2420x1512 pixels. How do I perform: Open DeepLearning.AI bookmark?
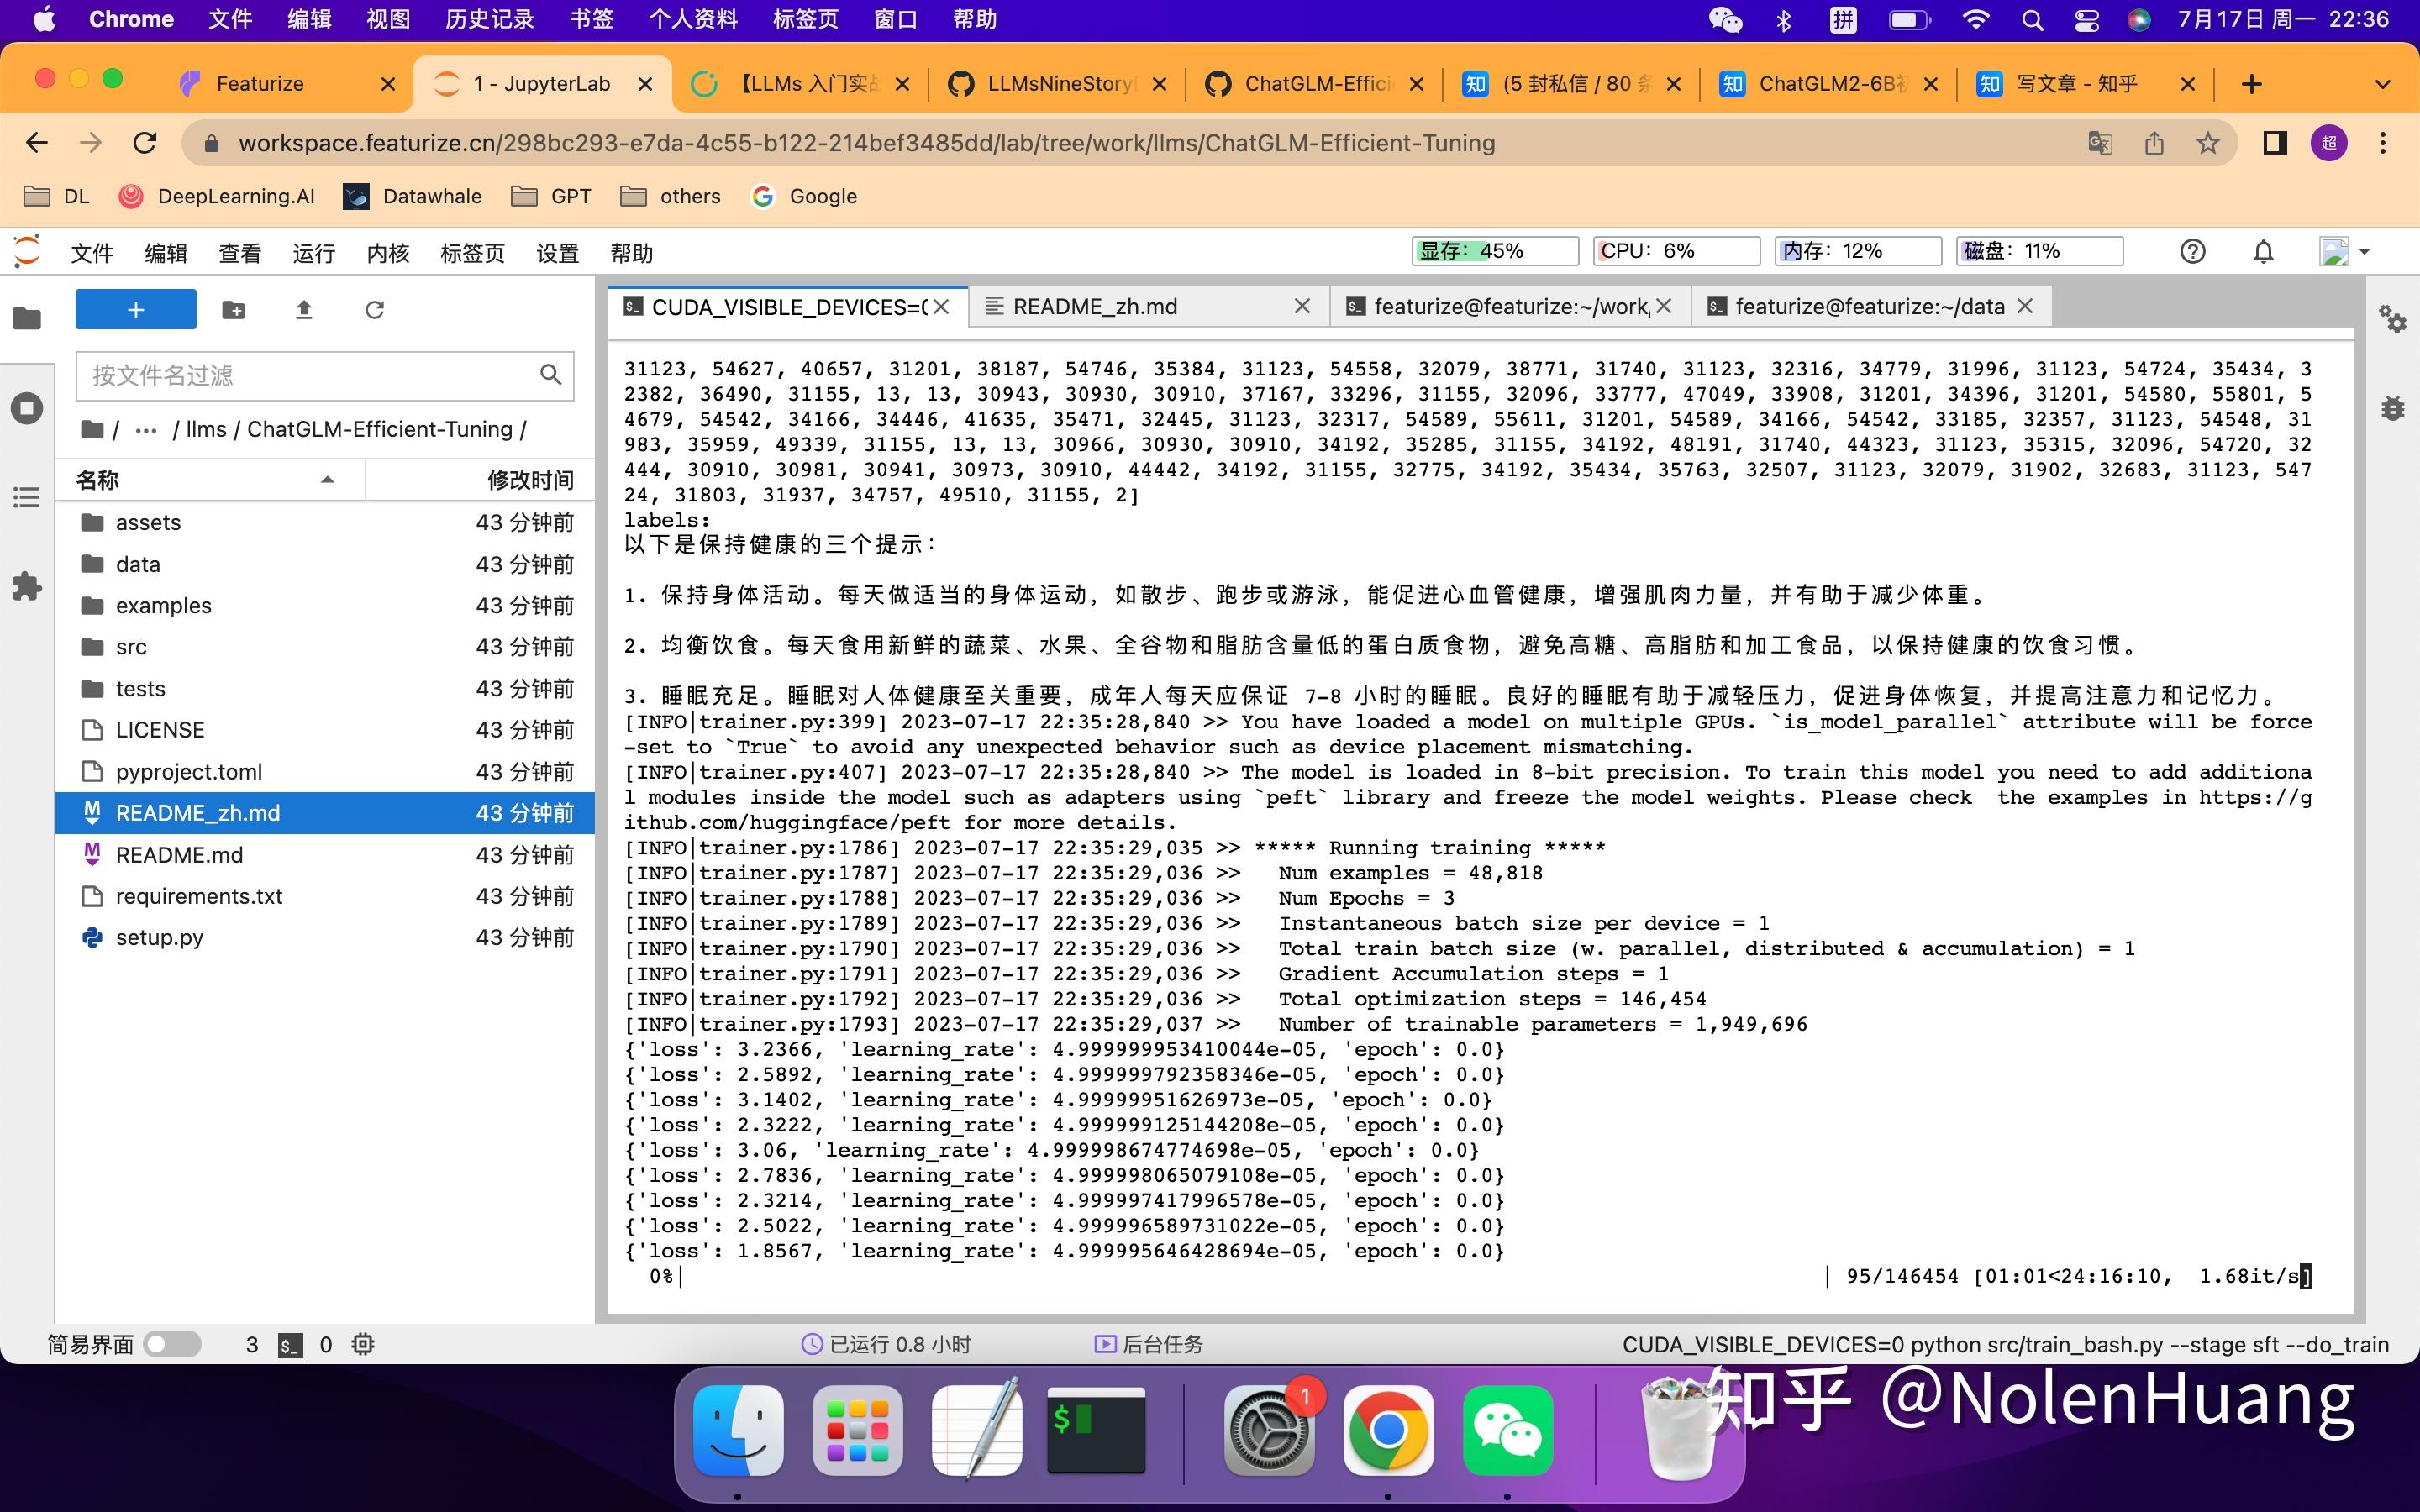point(217,197)
